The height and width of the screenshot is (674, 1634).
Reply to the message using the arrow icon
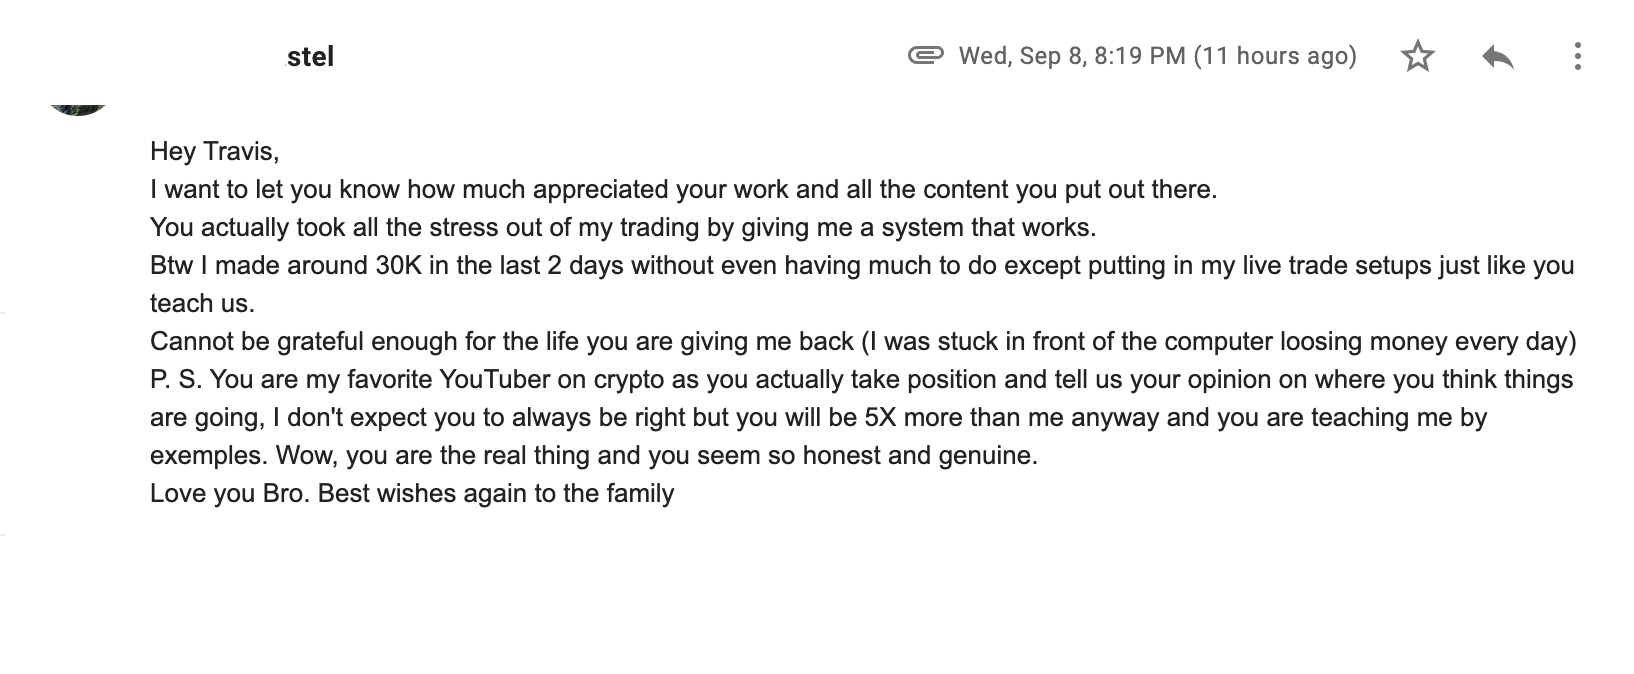(x=1497, y=57)
